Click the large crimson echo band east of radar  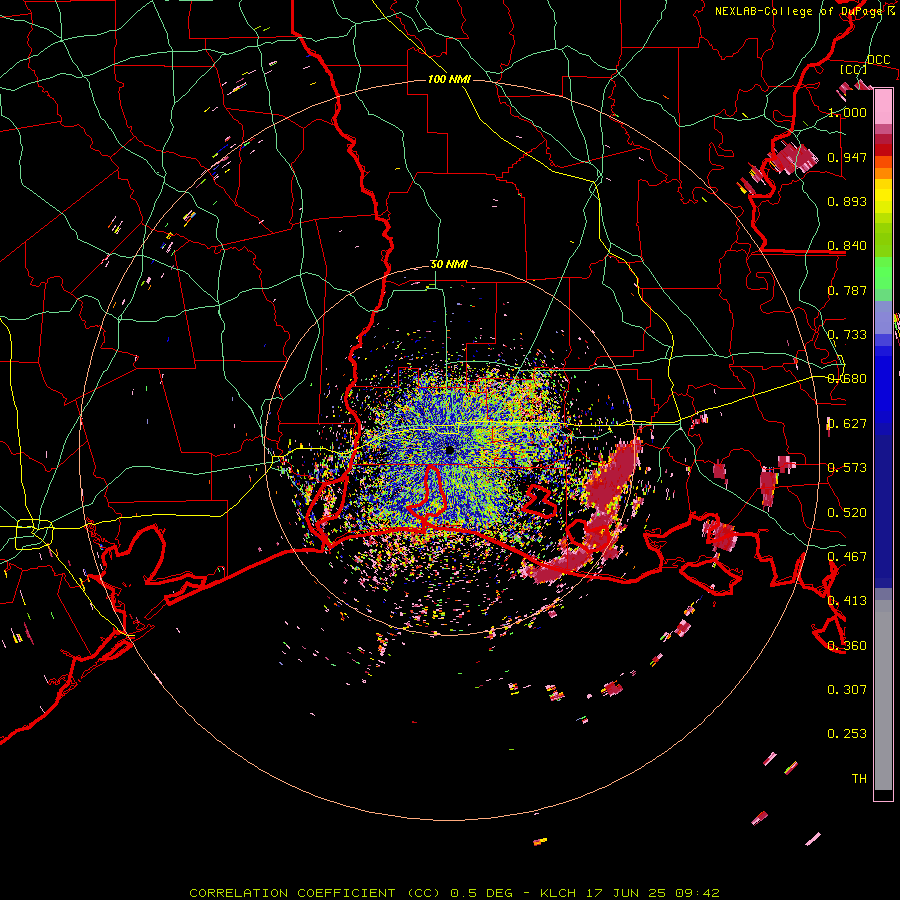[x=612, y=476]
